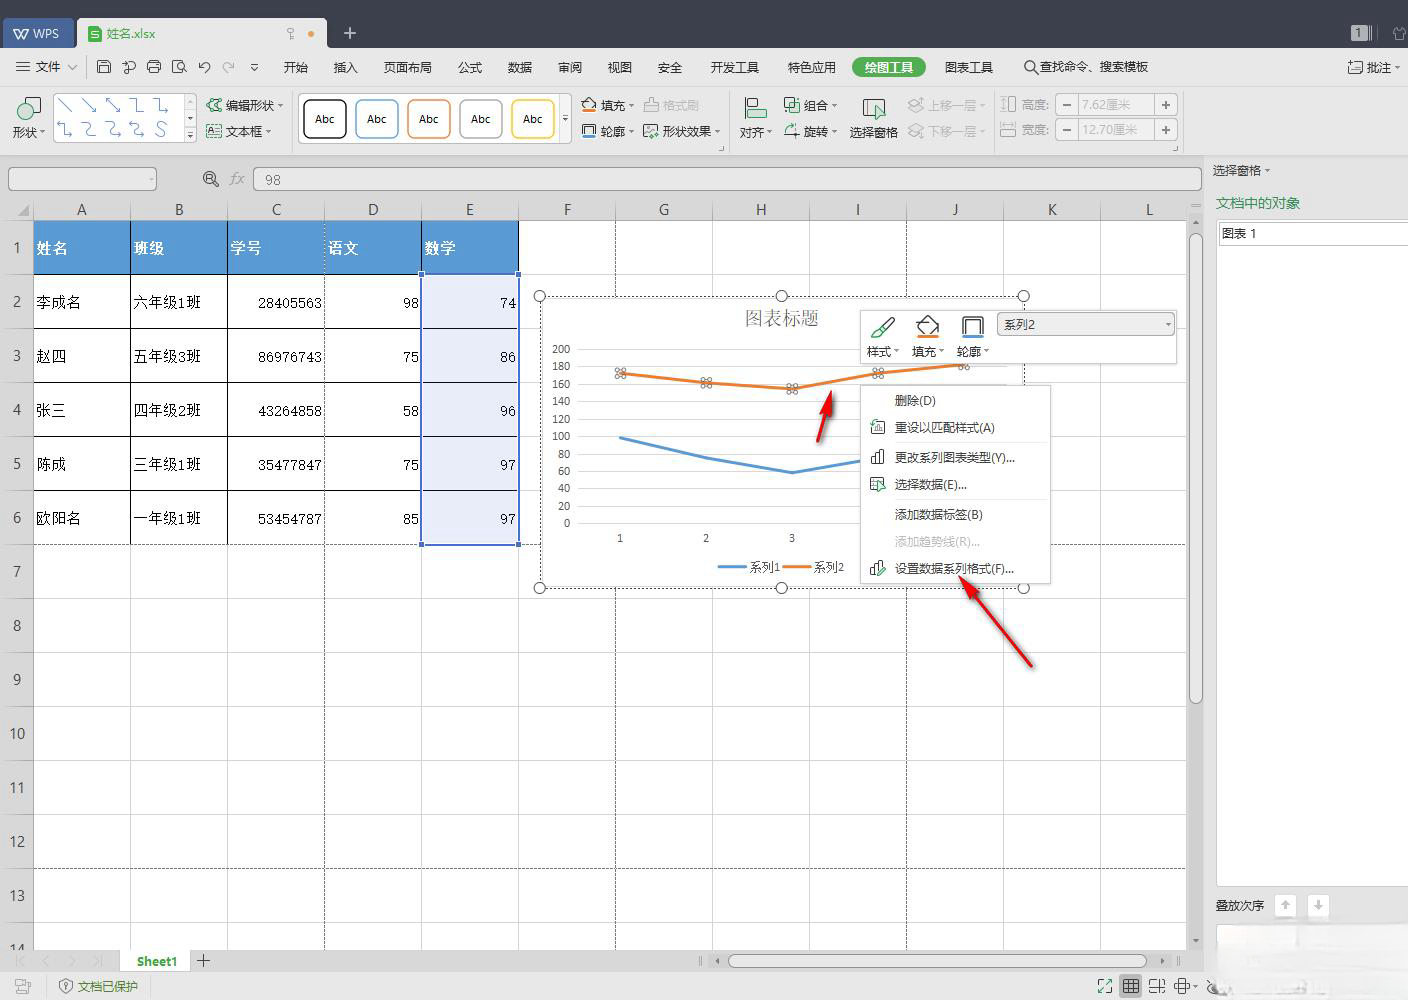This screenshot has height=1000, width=1408.
Task: Click cell containing 李成名
Action: click(82, 302)
